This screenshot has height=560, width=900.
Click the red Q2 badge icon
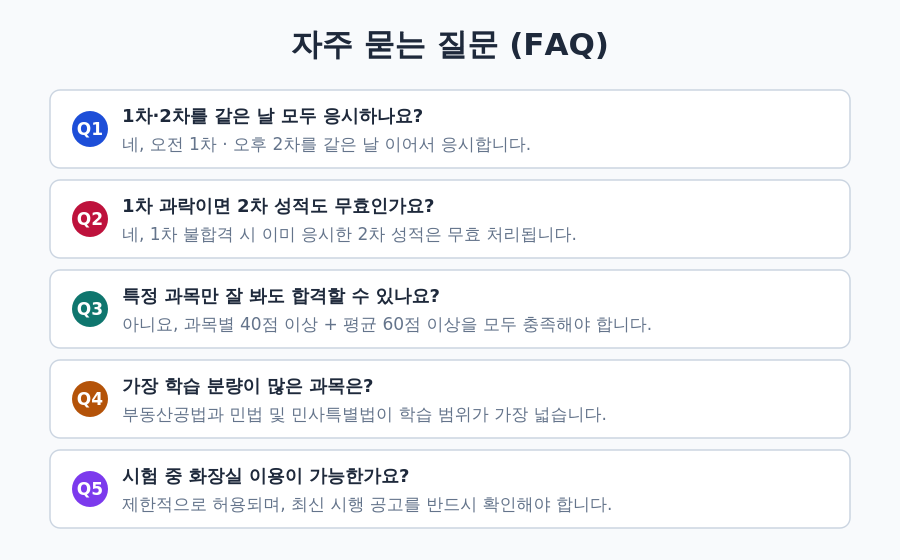coord(90,219)
